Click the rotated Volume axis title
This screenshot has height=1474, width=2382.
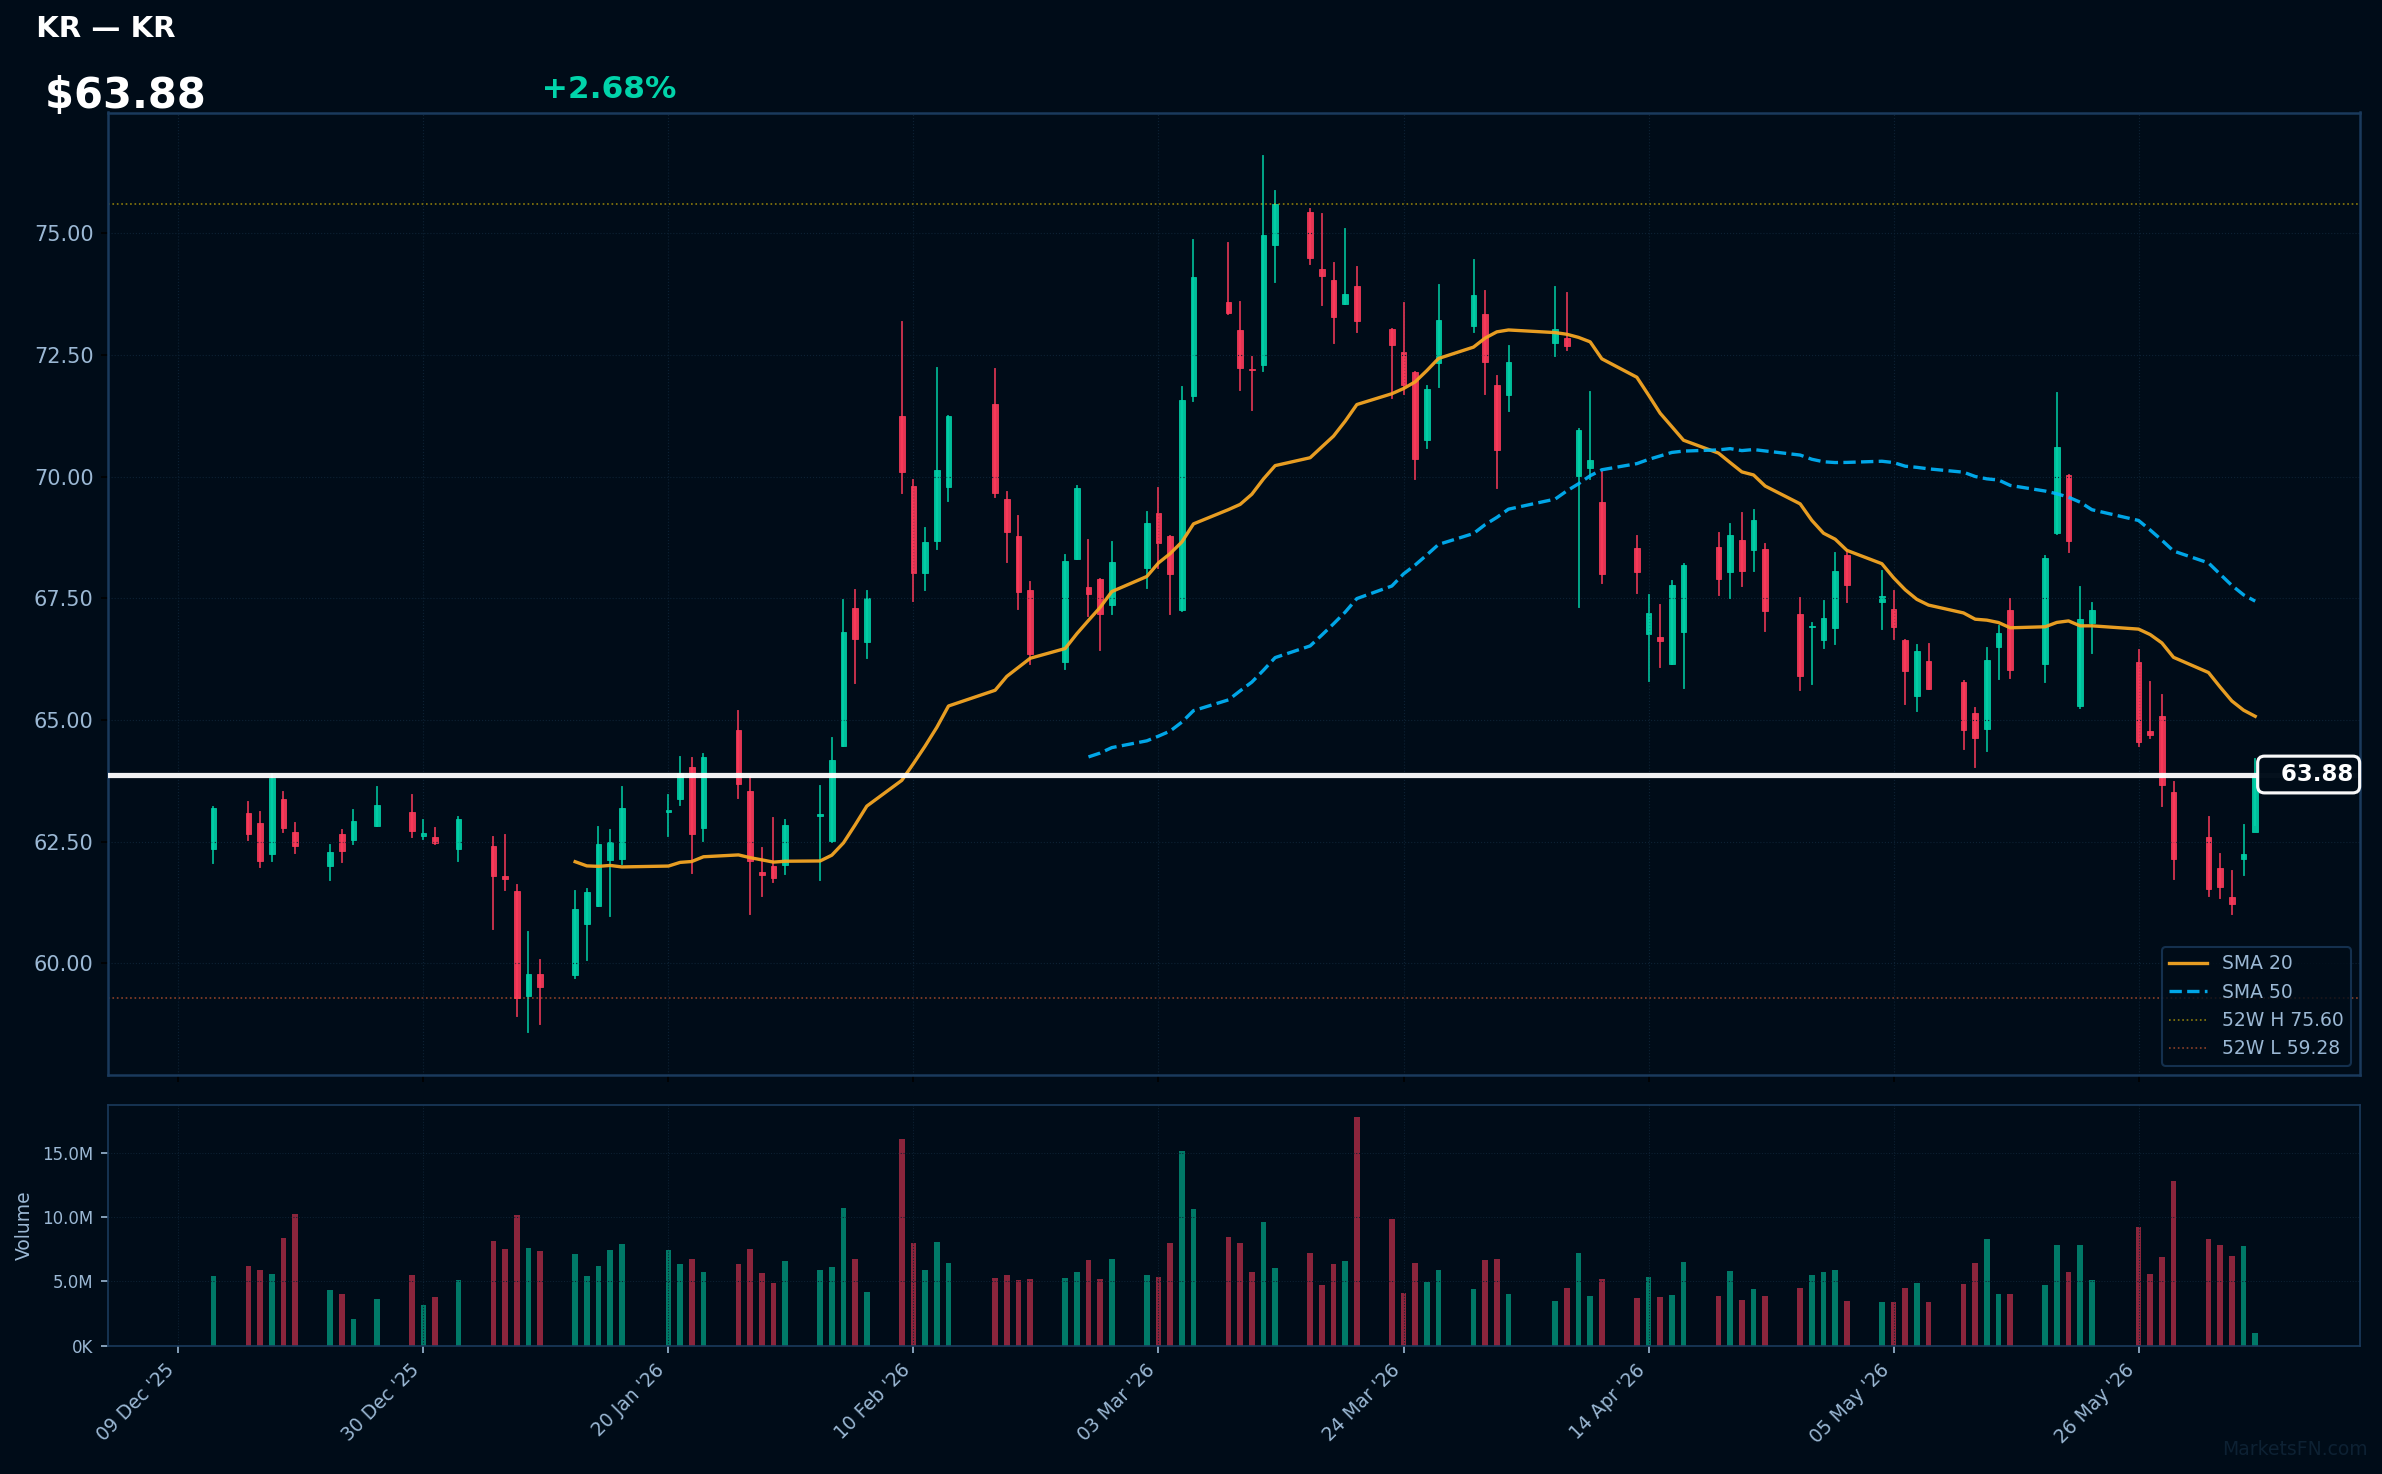click(x=23, y=1226)
